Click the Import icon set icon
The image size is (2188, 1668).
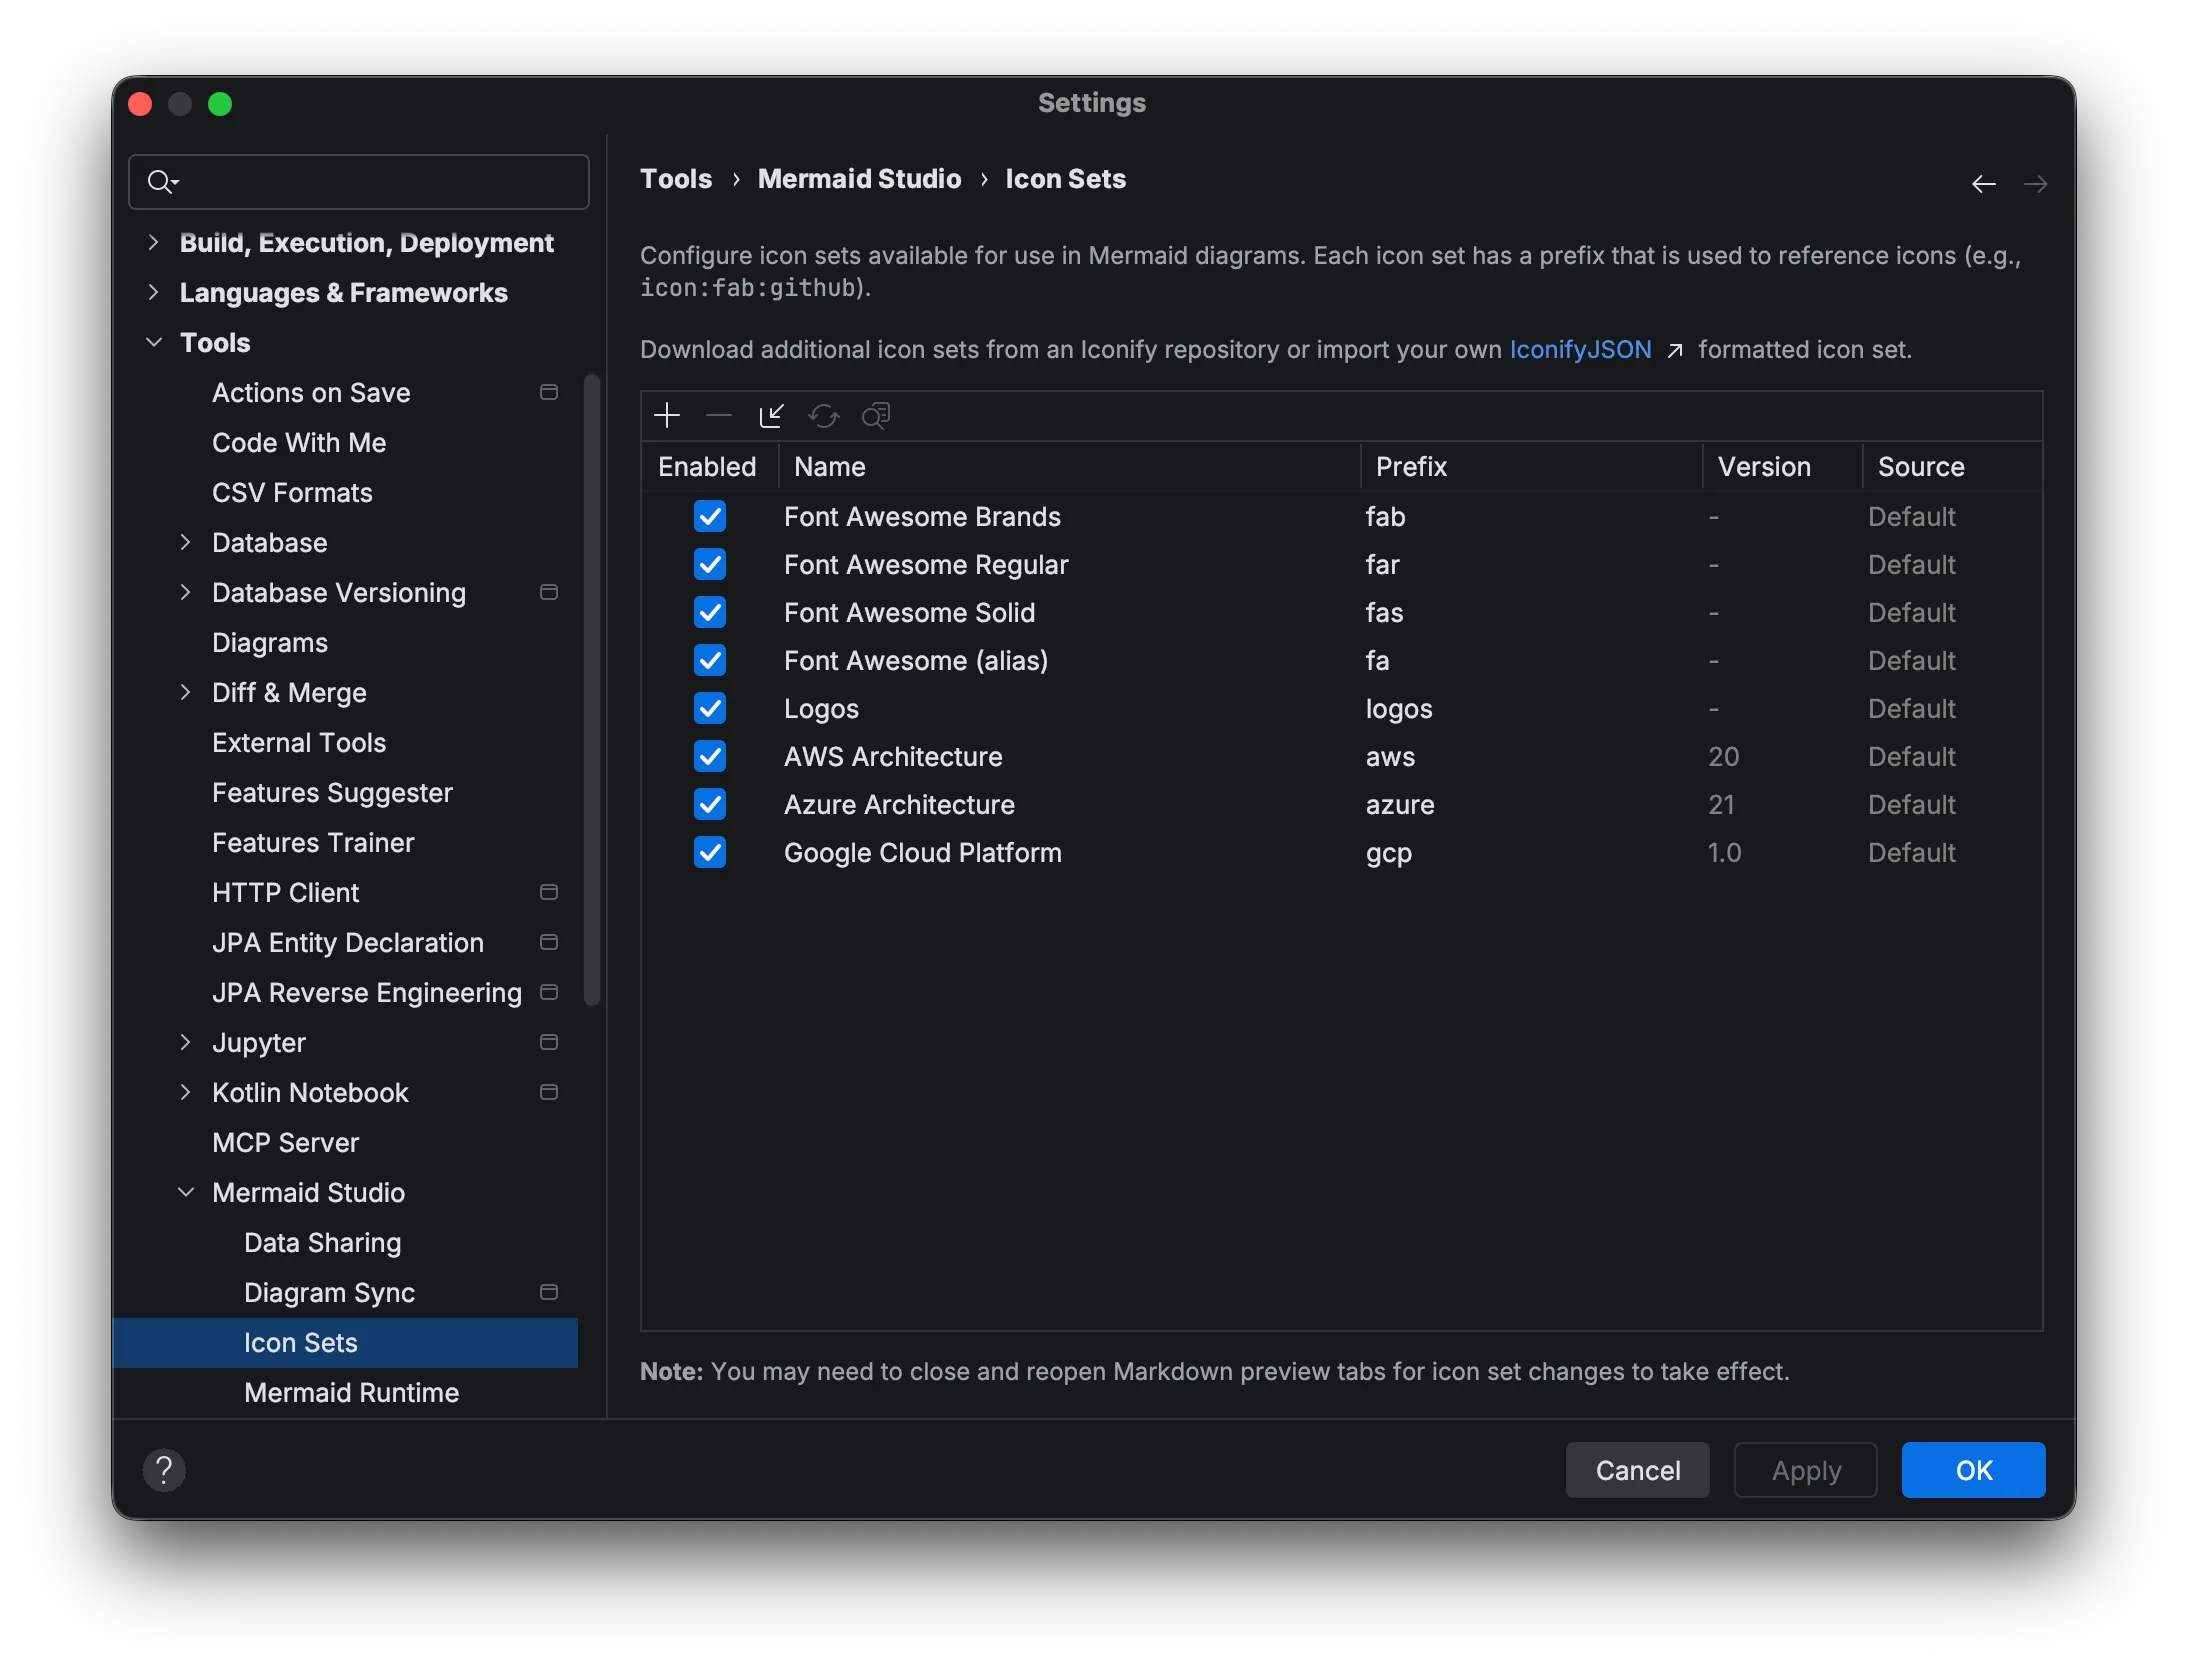point(771,415)
